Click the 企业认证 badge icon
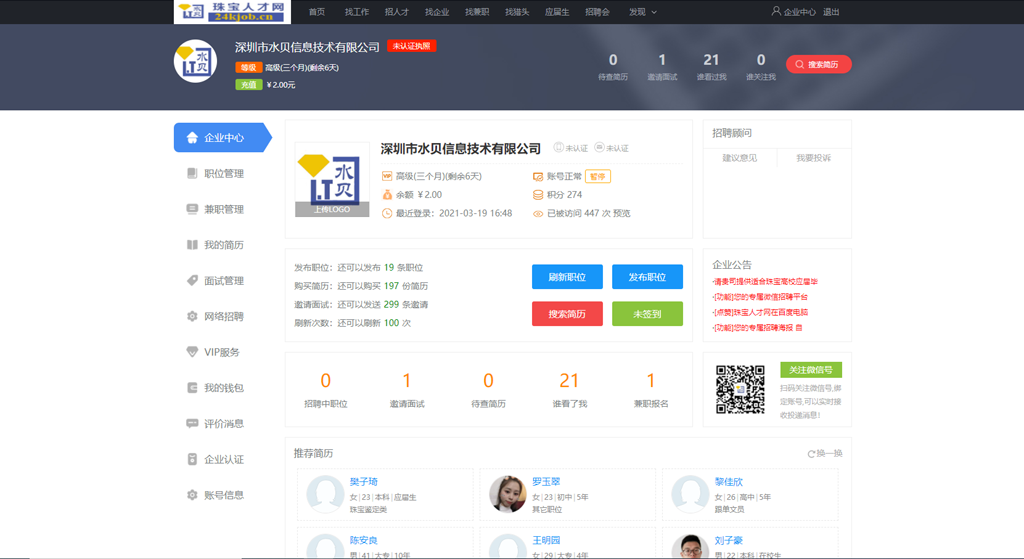Viewport: 1024px width, 559px height. click(192, 459)
